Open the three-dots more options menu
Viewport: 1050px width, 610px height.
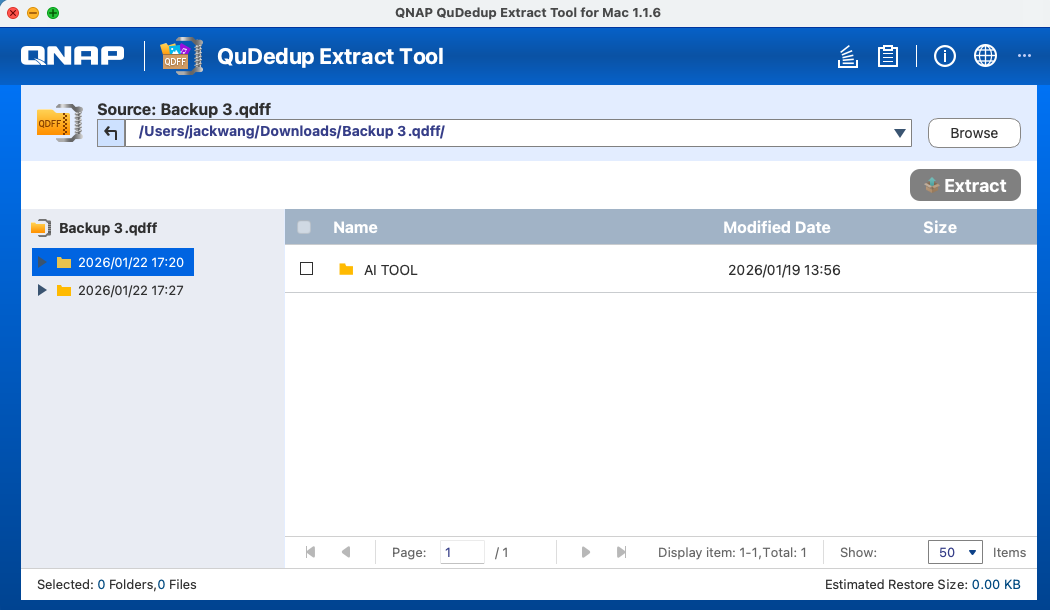(1023, 57)
